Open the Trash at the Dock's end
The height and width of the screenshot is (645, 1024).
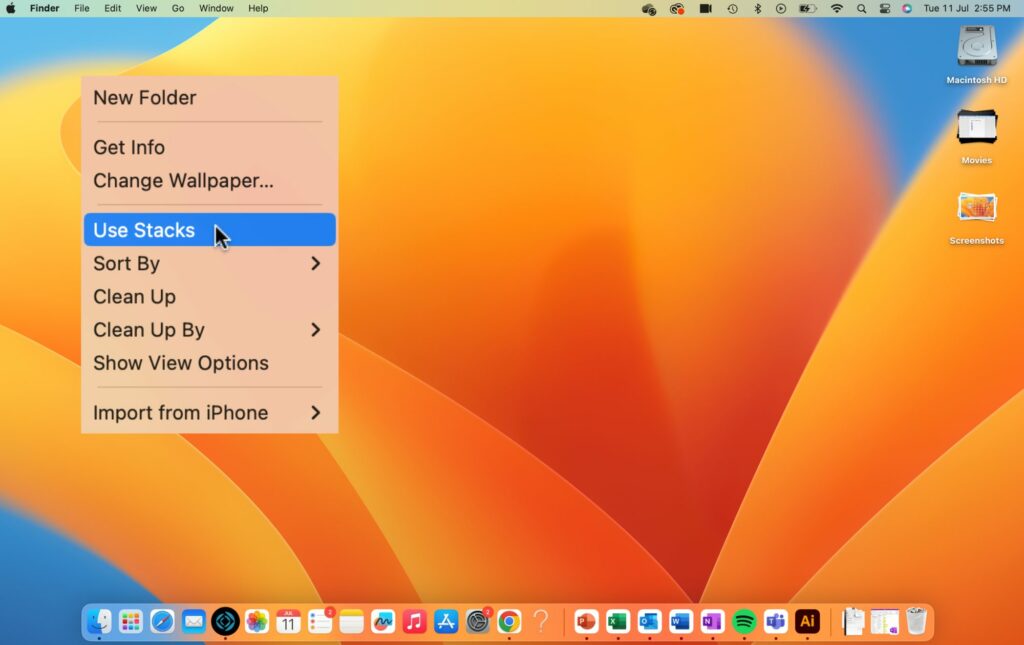pos(917,621)
